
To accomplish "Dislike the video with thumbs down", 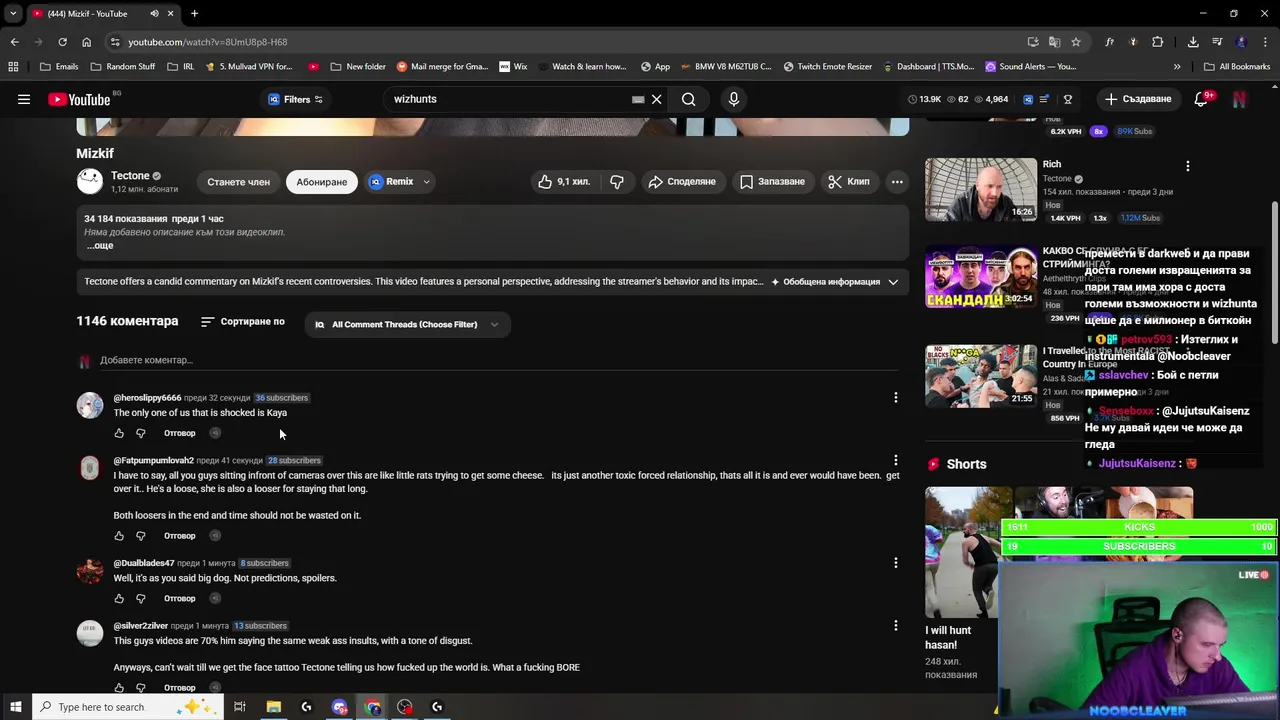I will point(617,182).
